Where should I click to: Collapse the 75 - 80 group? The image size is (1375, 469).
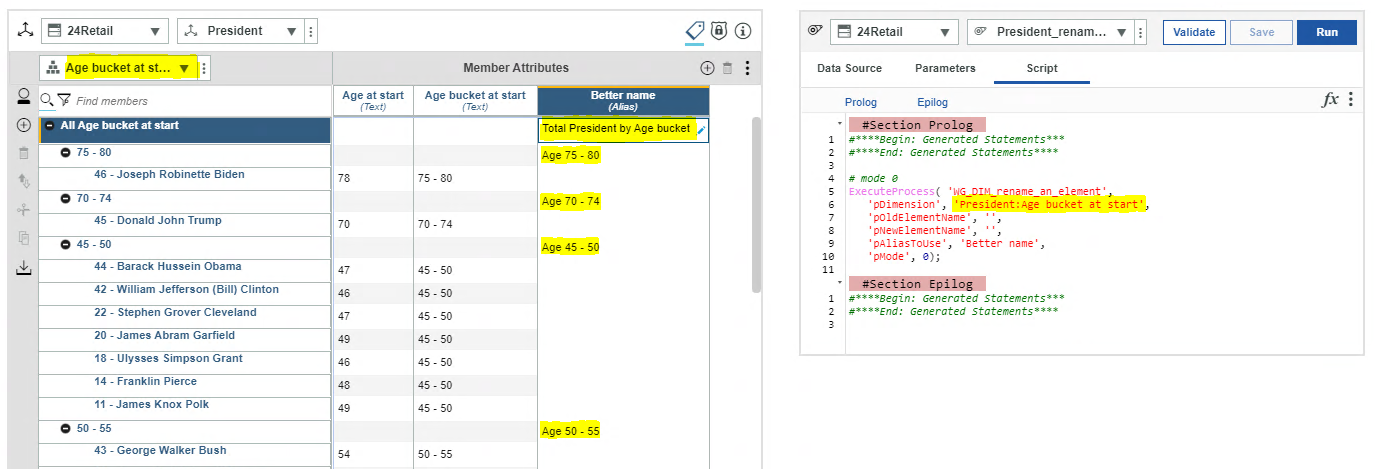(x=66, y=153)
